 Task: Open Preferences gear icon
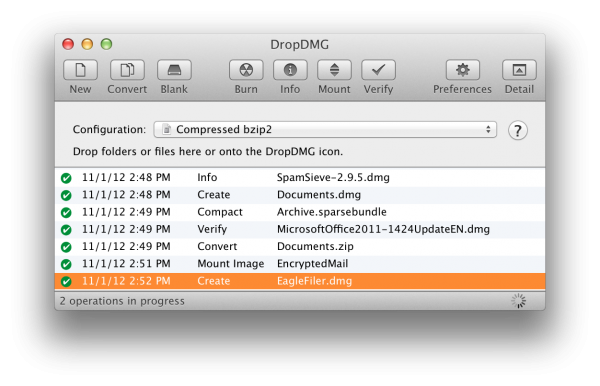coord(463,70)
